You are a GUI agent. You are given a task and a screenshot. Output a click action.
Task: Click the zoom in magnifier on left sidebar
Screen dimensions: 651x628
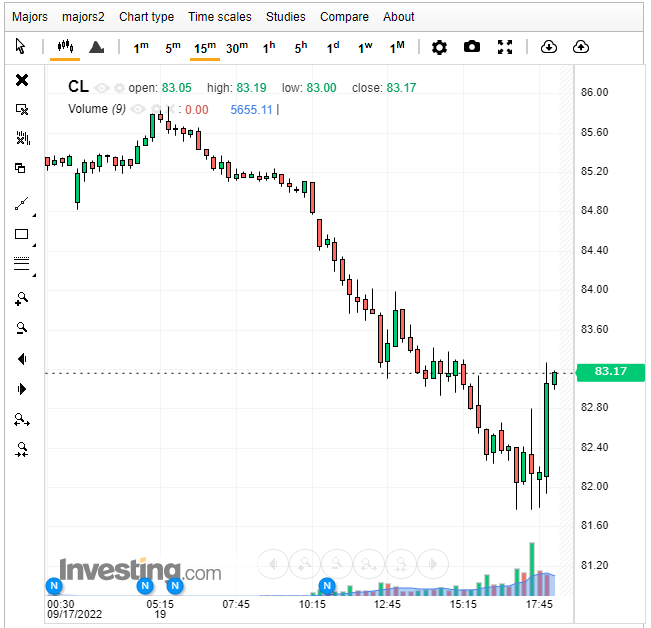point(22,298)
